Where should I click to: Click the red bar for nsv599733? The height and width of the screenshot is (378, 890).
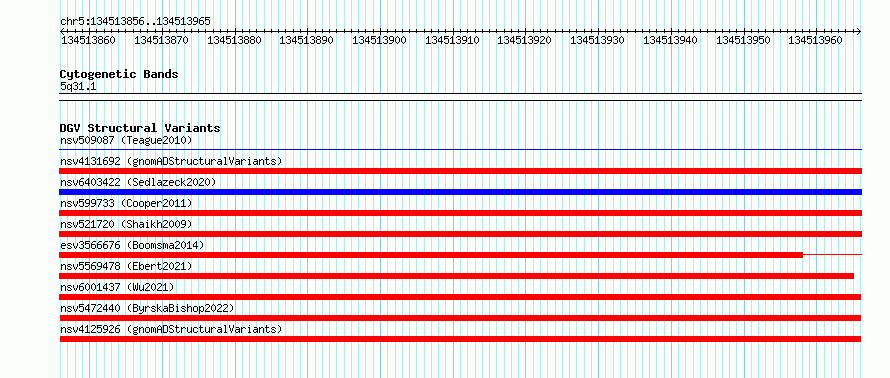(x=460, y=213)
